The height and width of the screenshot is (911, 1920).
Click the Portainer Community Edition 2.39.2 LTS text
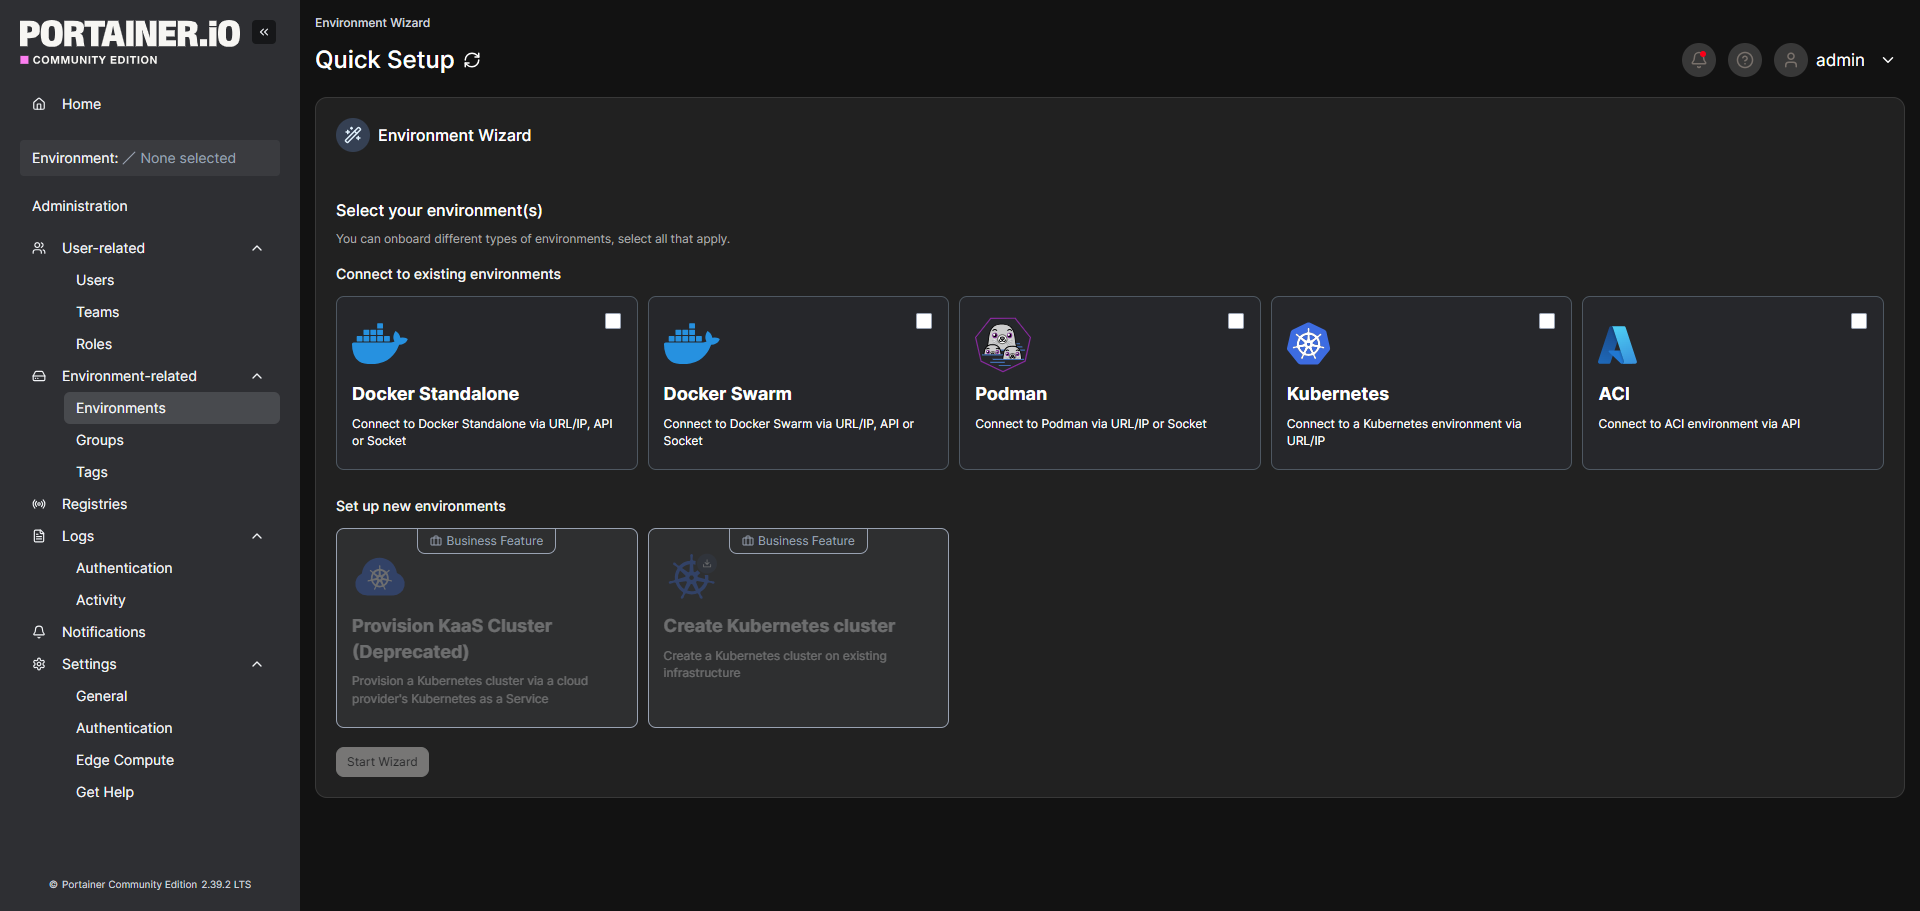150,885
